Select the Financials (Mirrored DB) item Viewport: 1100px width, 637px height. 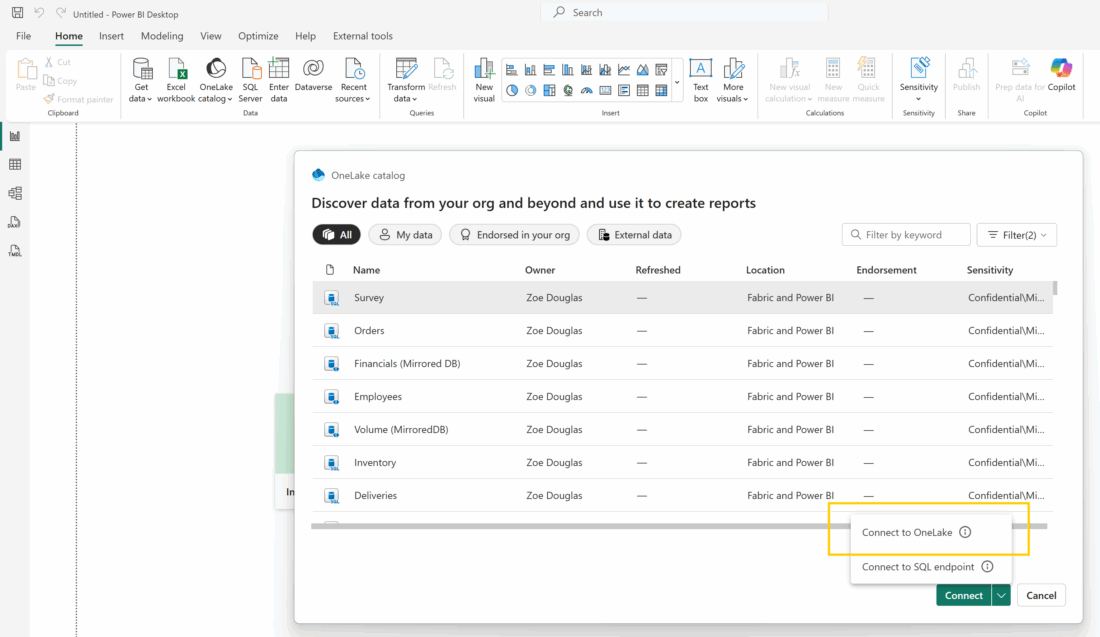407,363
